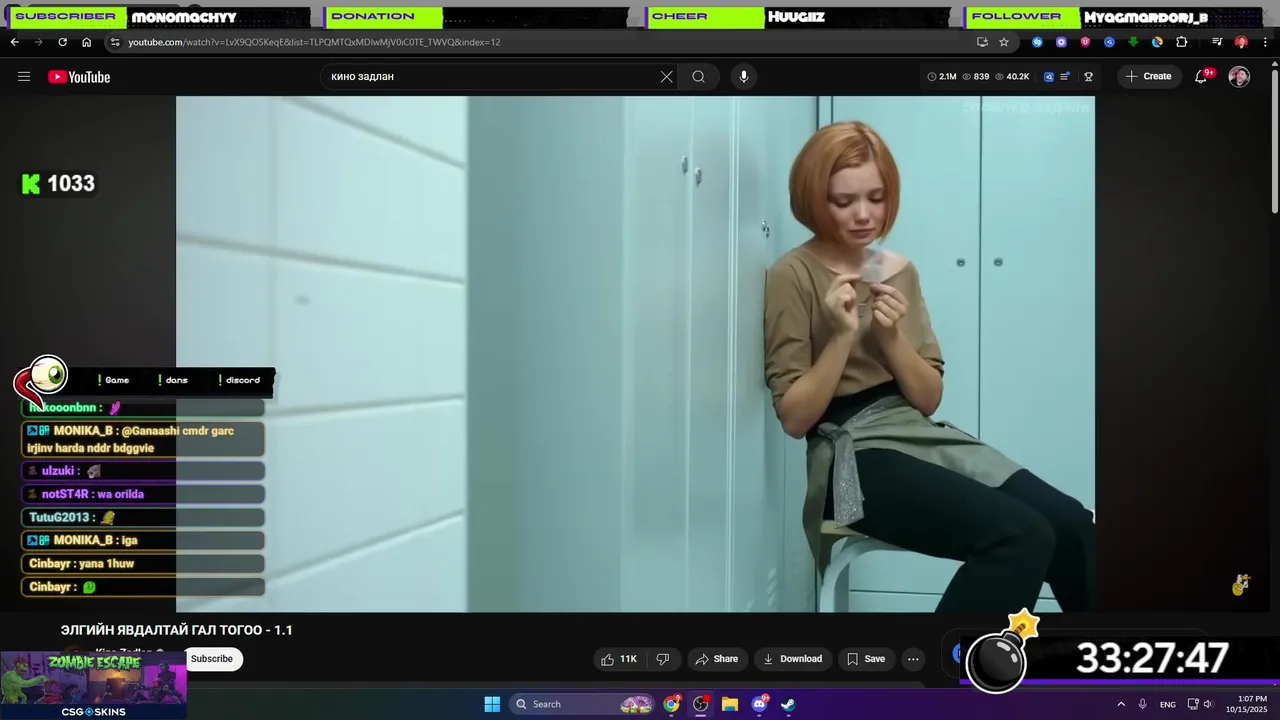Click the Zombie Escape ad thumbnail
The height and width of the screenshot is (720, 1280).
93,685
